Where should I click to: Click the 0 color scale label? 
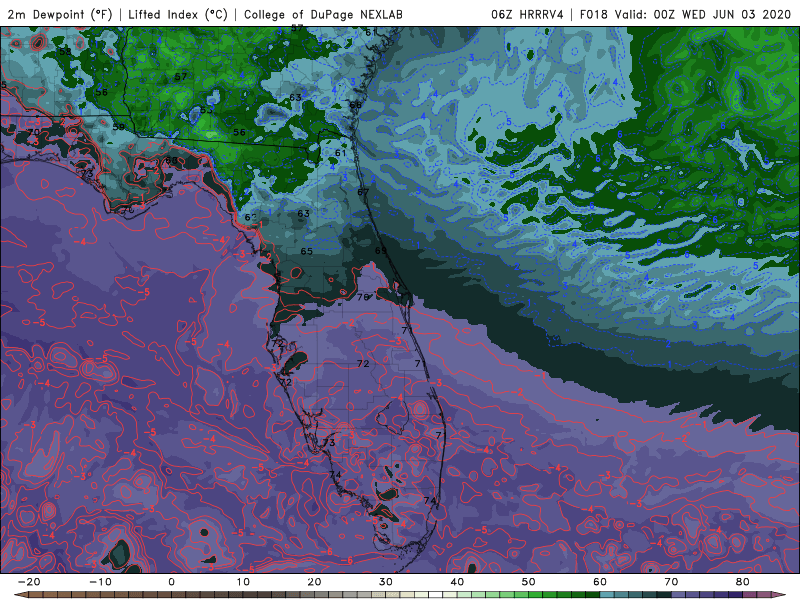point(171,582)
